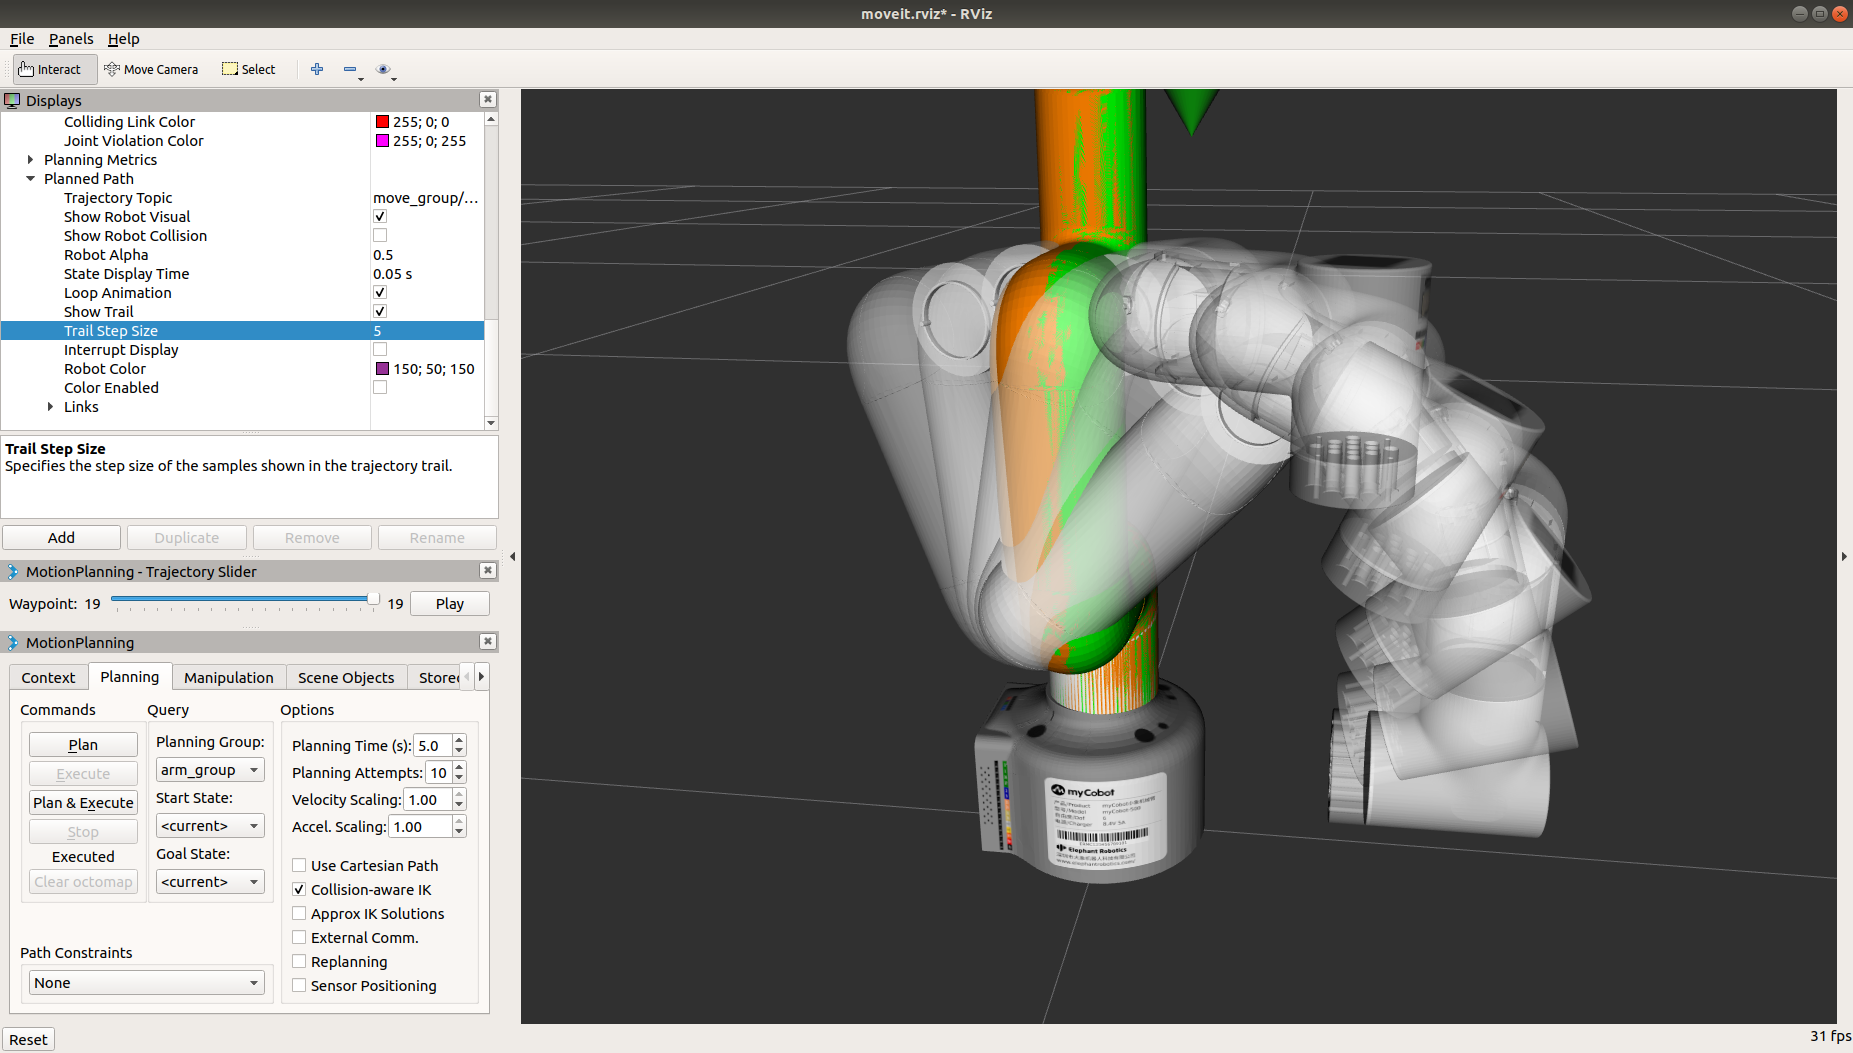Open the Path Constraints dropdown
This screenshot has width=1853, height=1053.
coord(146,983)
